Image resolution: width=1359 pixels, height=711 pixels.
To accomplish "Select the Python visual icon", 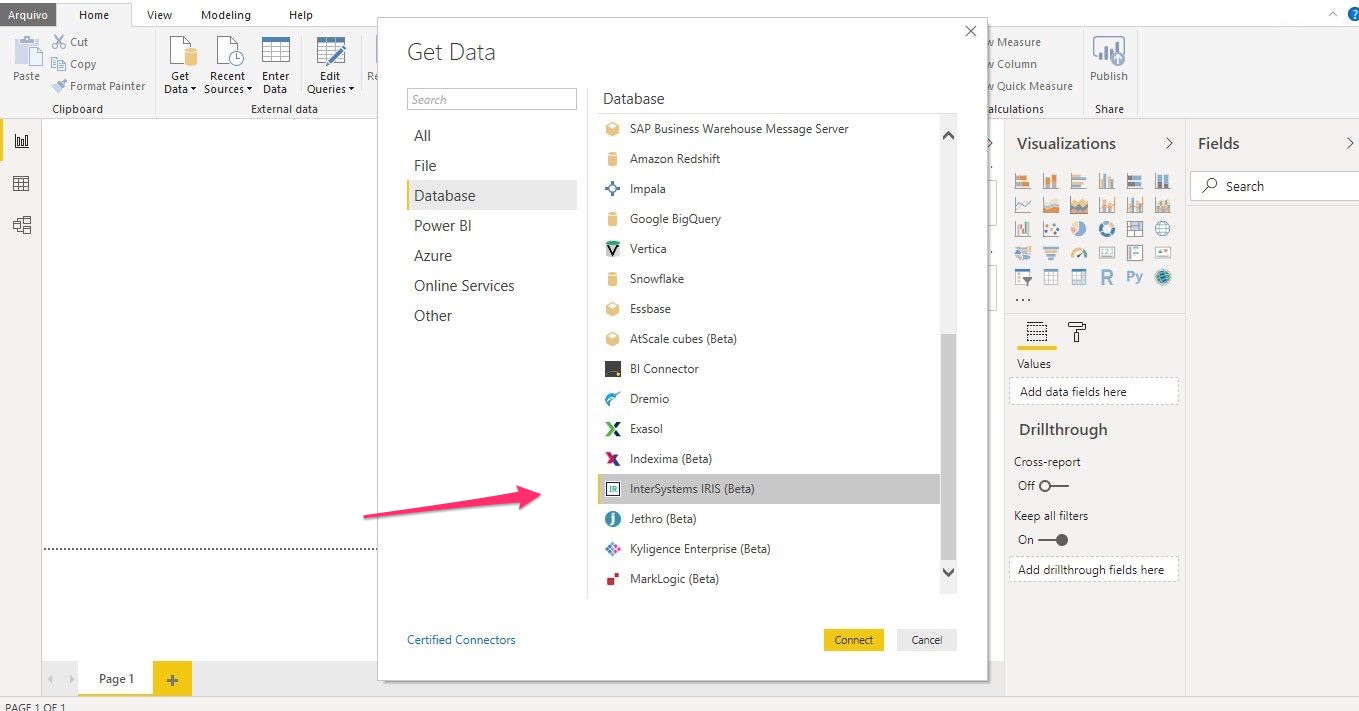I will 1134,277.
